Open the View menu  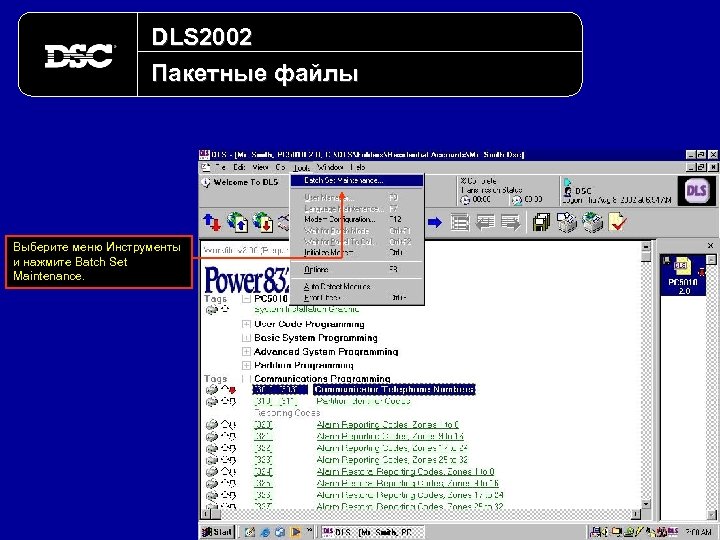(260, 168)
